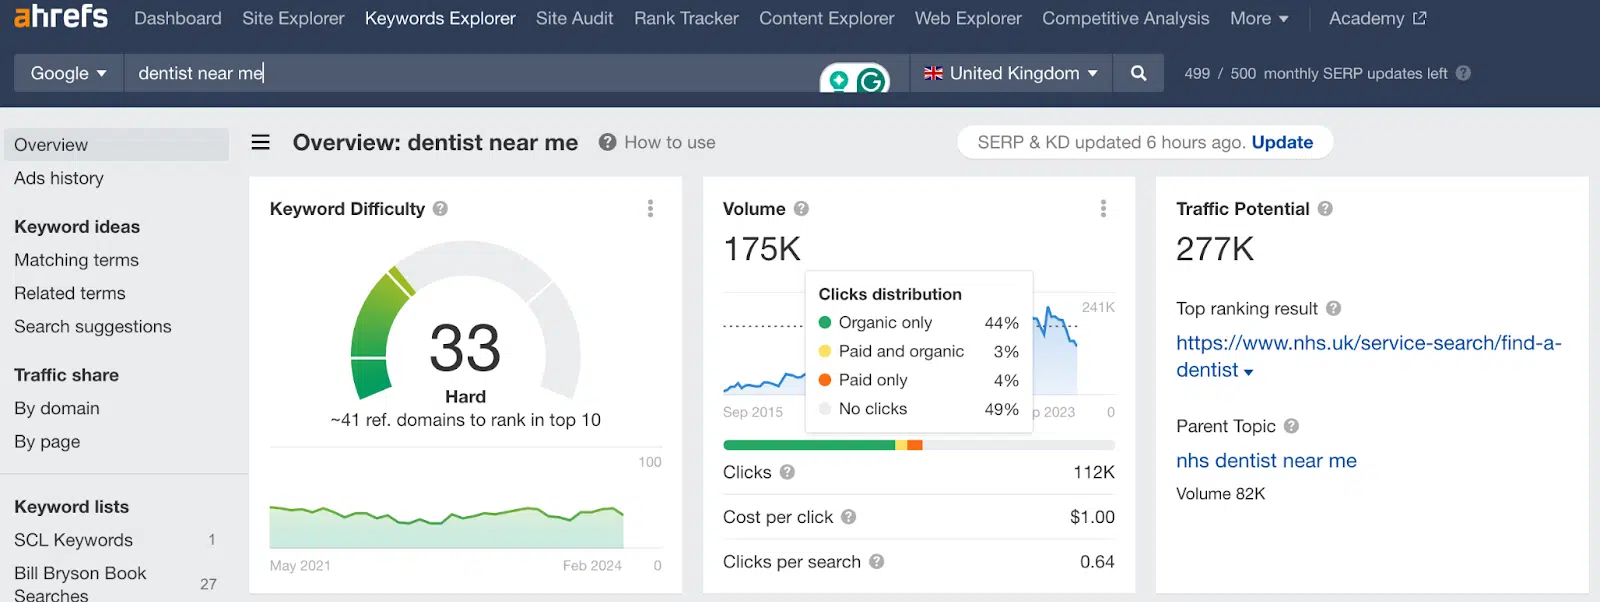Open the nhs dentist near me parent topic
The height and width of the screenshot is (602, 1600).
[x=1266, y=460]
